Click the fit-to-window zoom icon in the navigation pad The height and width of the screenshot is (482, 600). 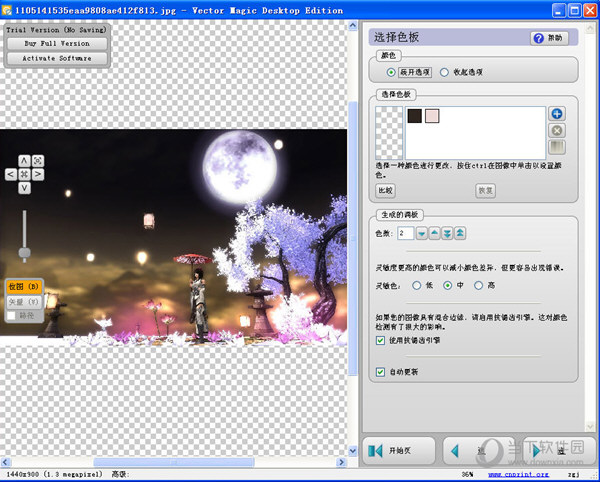click(38, 161)
